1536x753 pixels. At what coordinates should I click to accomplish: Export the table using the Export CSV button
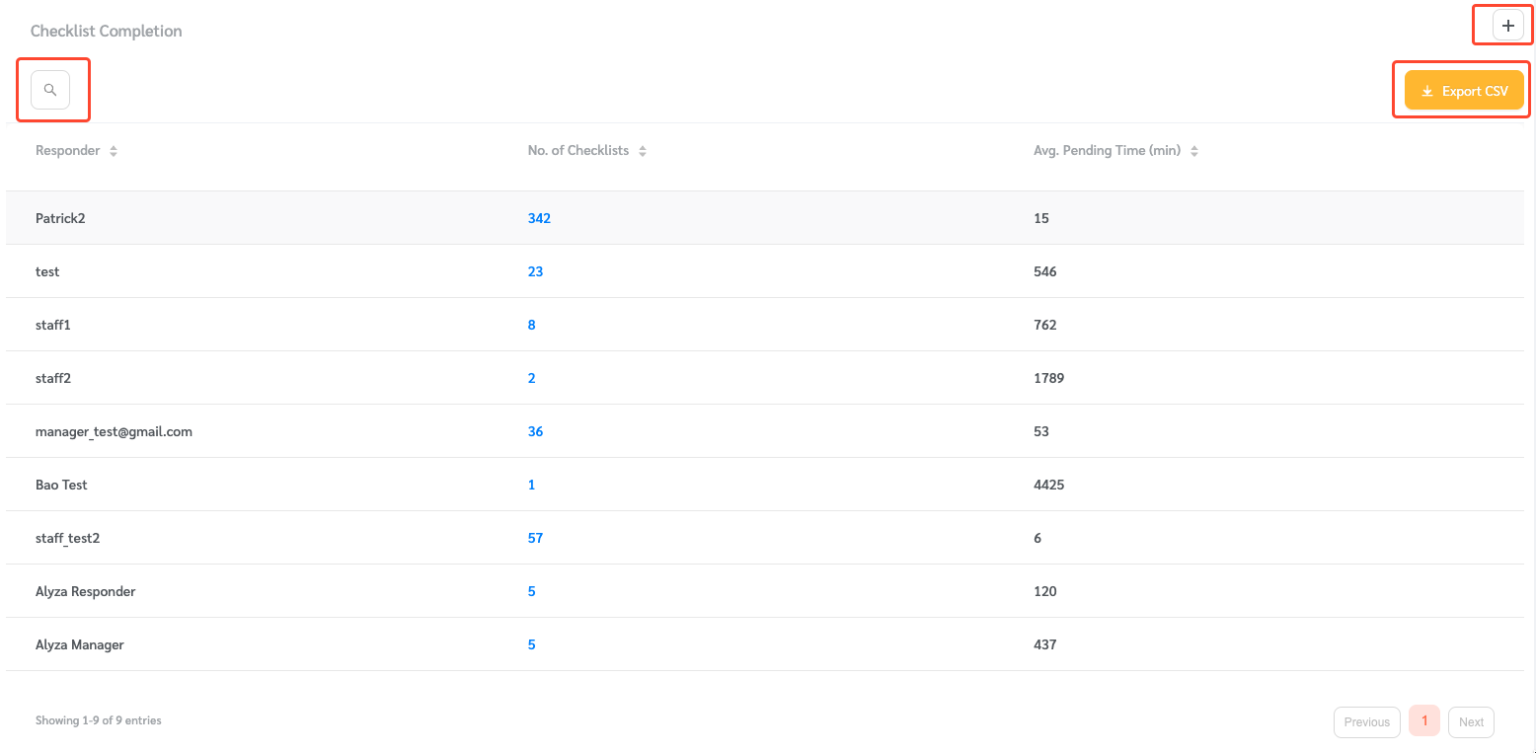pos(1463,89)
